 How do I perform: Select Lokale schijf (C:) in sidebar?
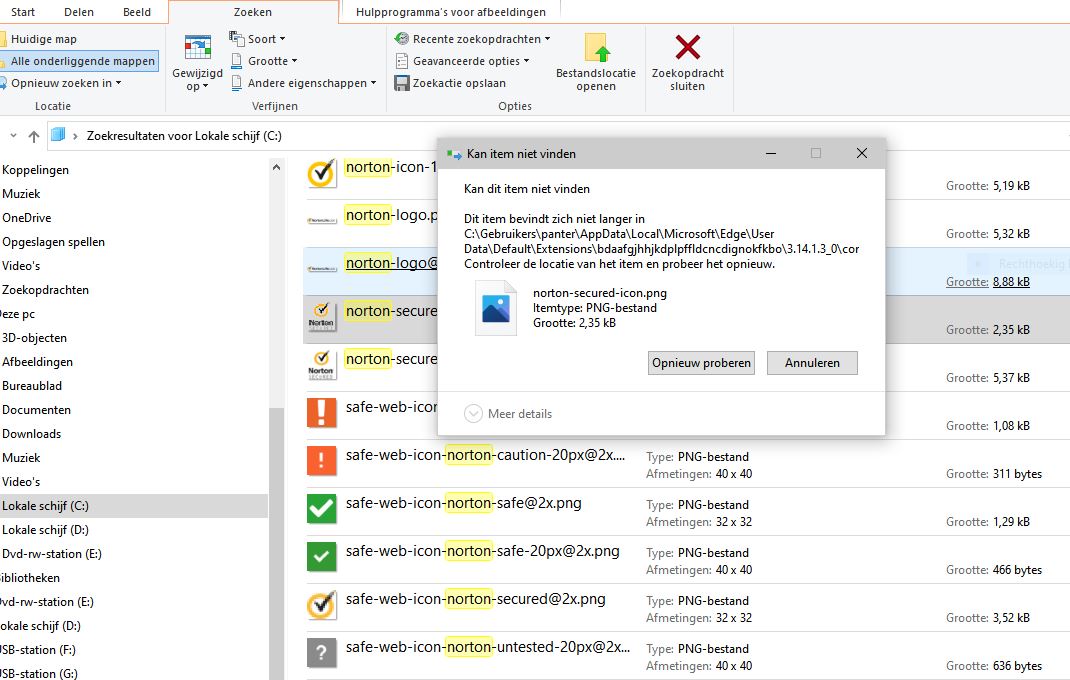coord(45,506)
